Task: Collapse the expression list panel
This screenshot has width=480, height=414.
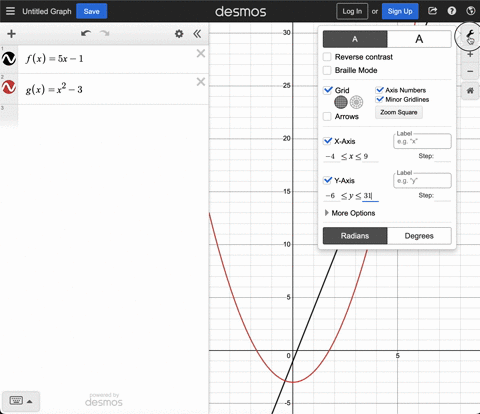Action: (x=197, y=34)
